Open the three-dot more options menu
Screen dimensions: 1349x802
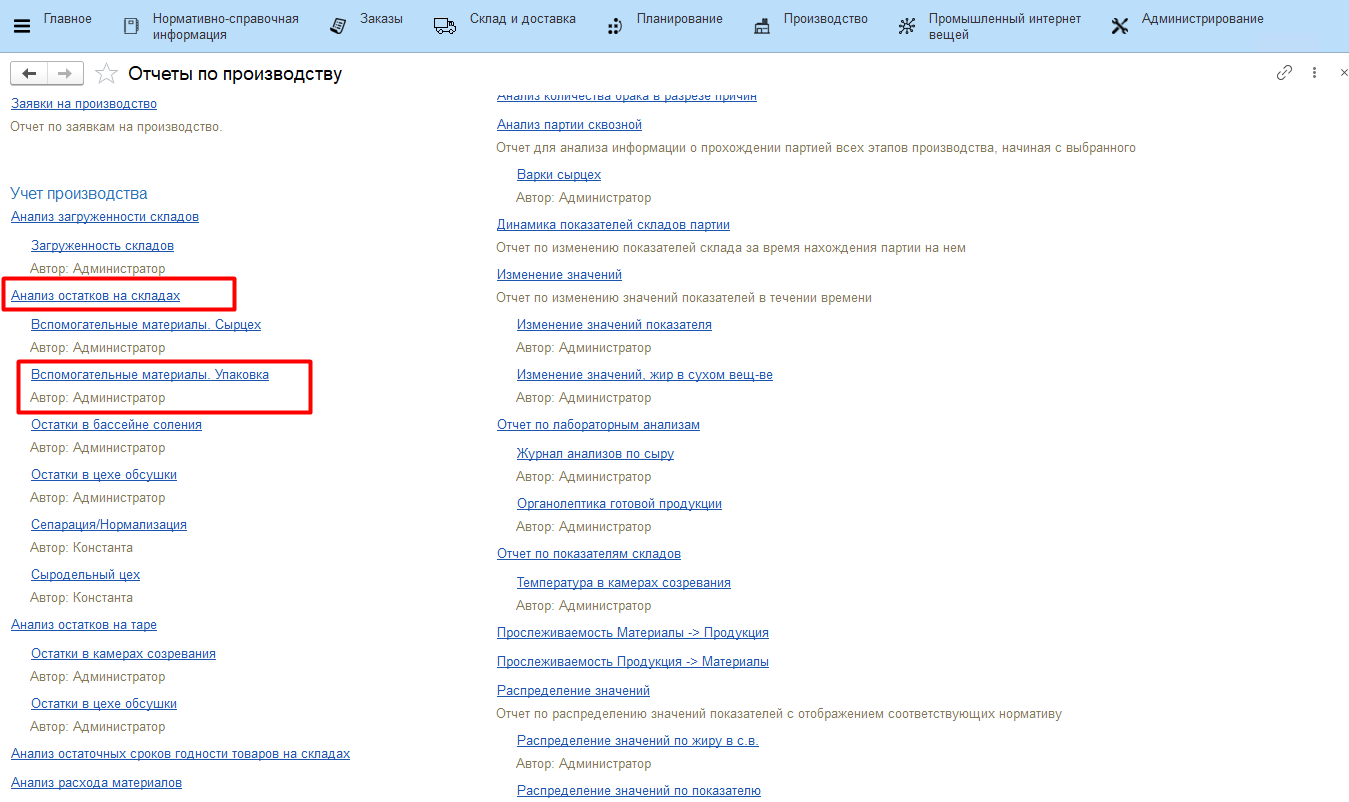coord(1314,73)
